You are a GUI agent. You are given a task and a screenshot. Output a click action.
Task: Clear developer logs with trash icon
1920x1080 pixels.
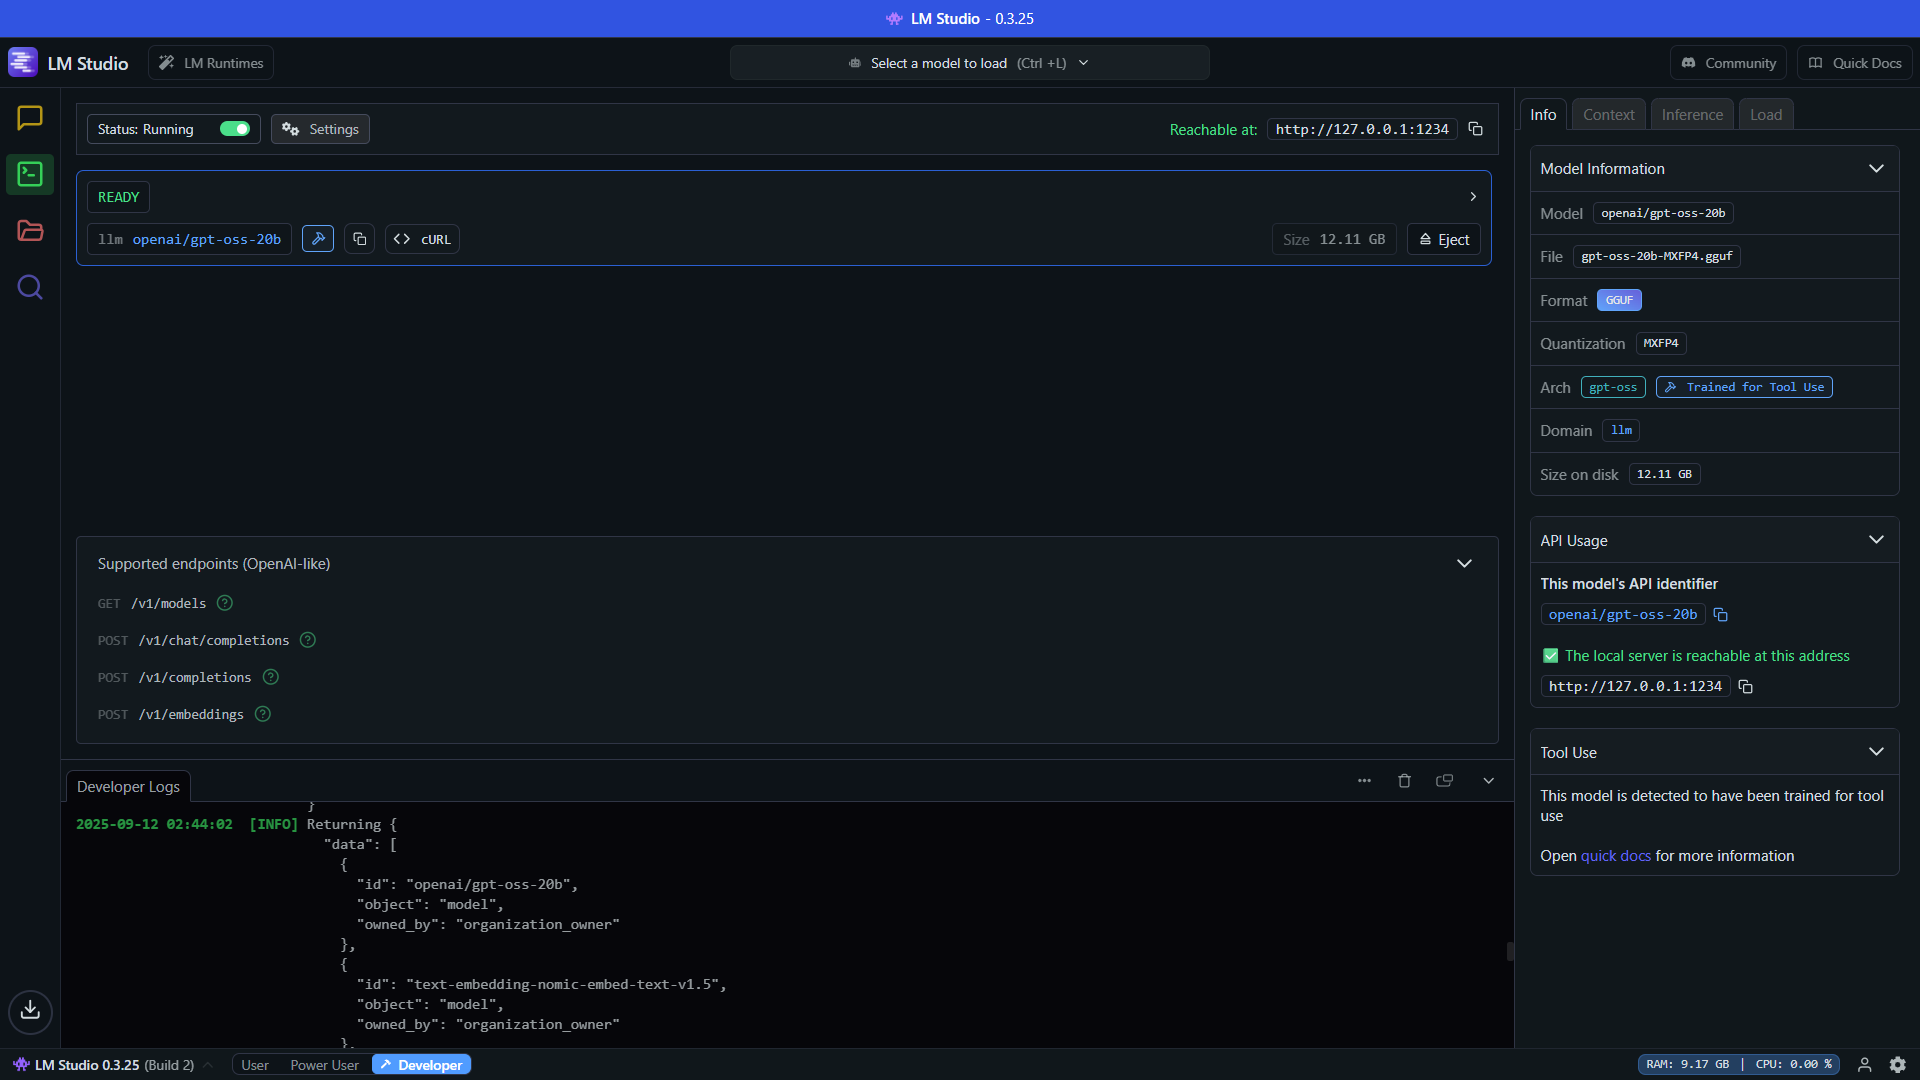click(x=1404, y=781)
